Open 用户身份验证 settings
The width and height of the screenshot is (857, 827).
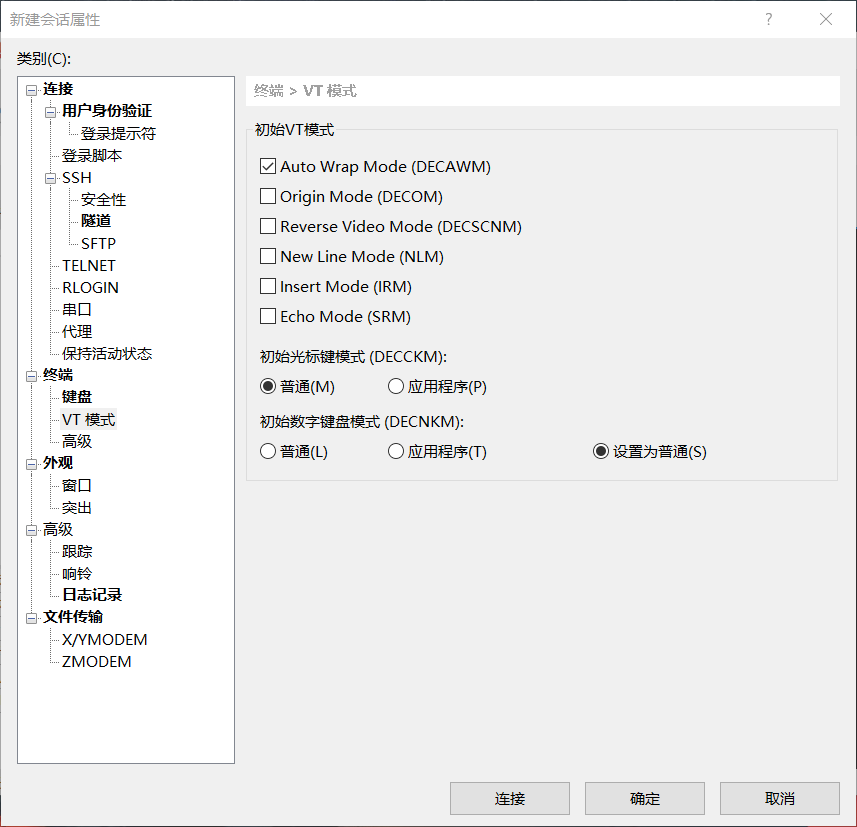(x=107, y=111)
